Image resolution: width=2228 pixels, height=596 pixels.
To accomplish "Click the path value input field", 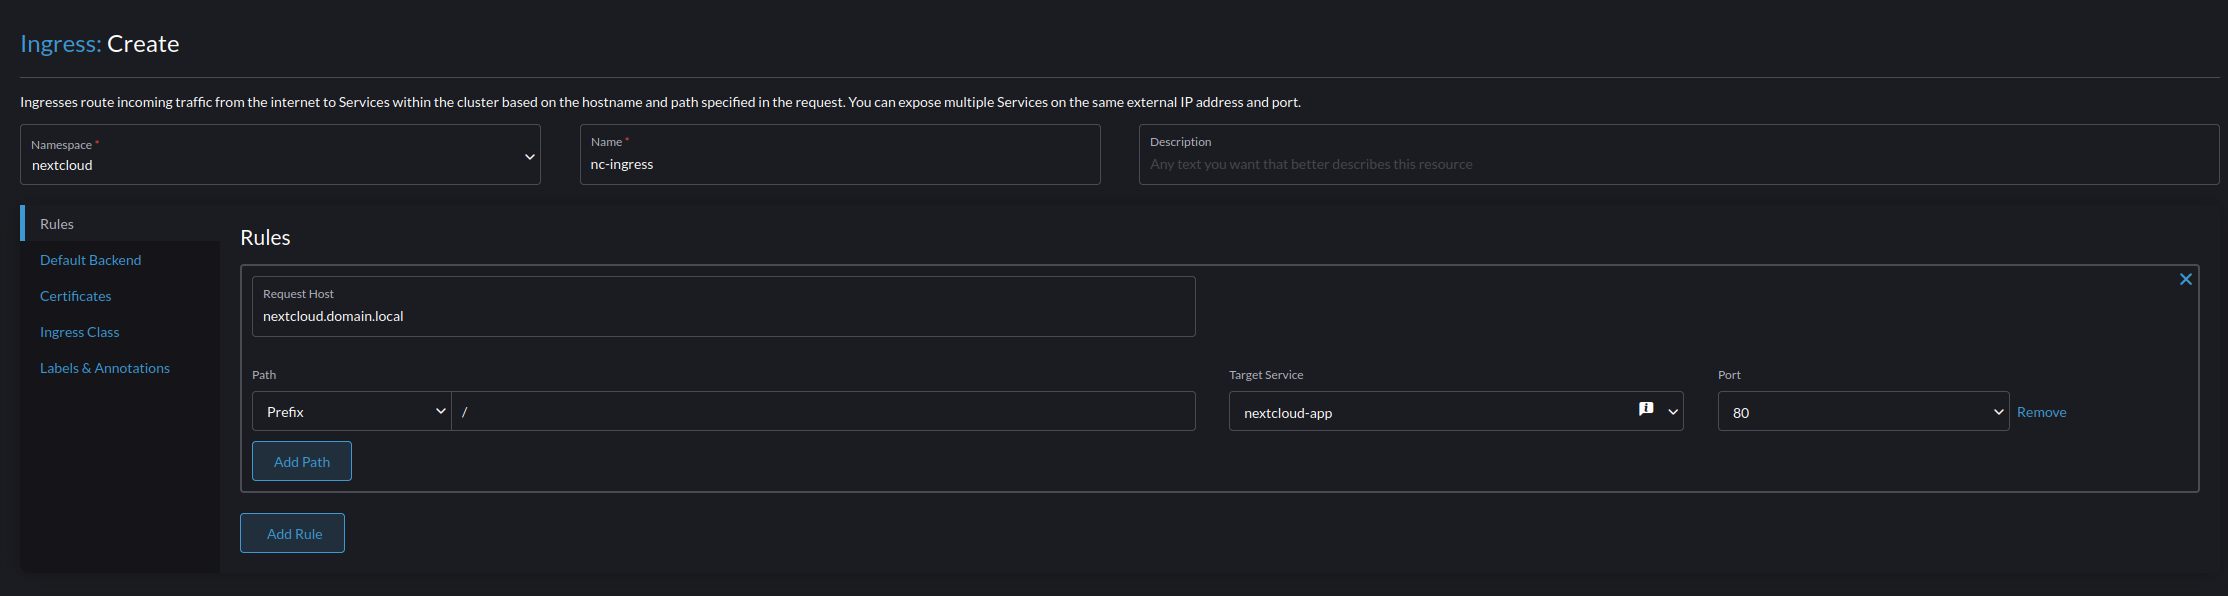I will click(x=823, y=411).
